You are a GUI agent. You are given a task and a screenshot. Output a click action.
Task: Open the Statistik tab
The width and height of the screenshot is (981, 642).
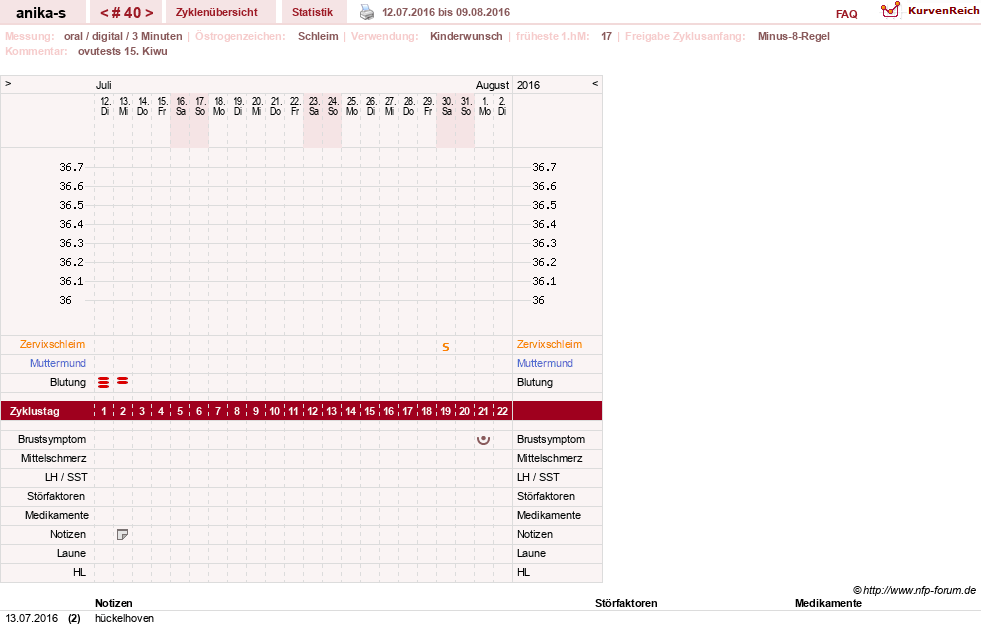pos(312,12)
